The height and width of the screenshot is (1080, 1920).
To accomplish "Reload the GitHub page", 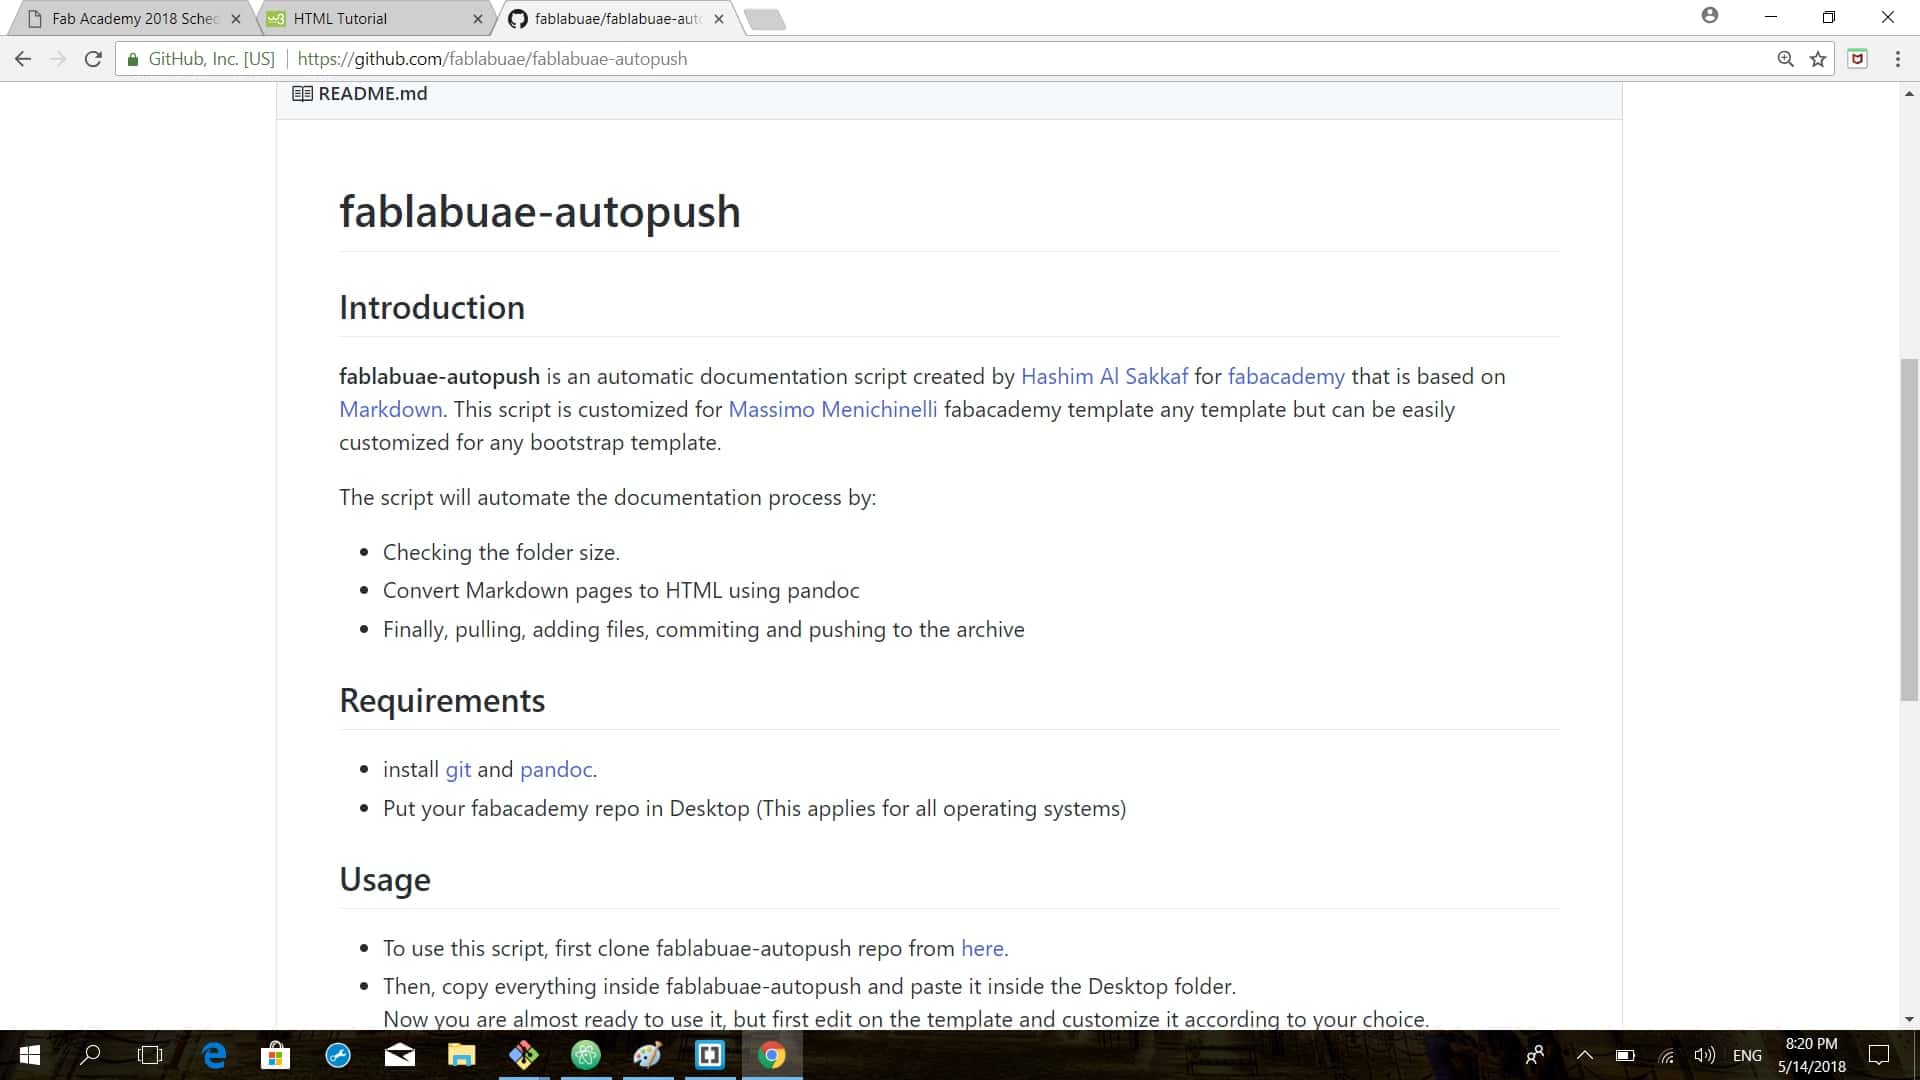I will click(93, 59).
